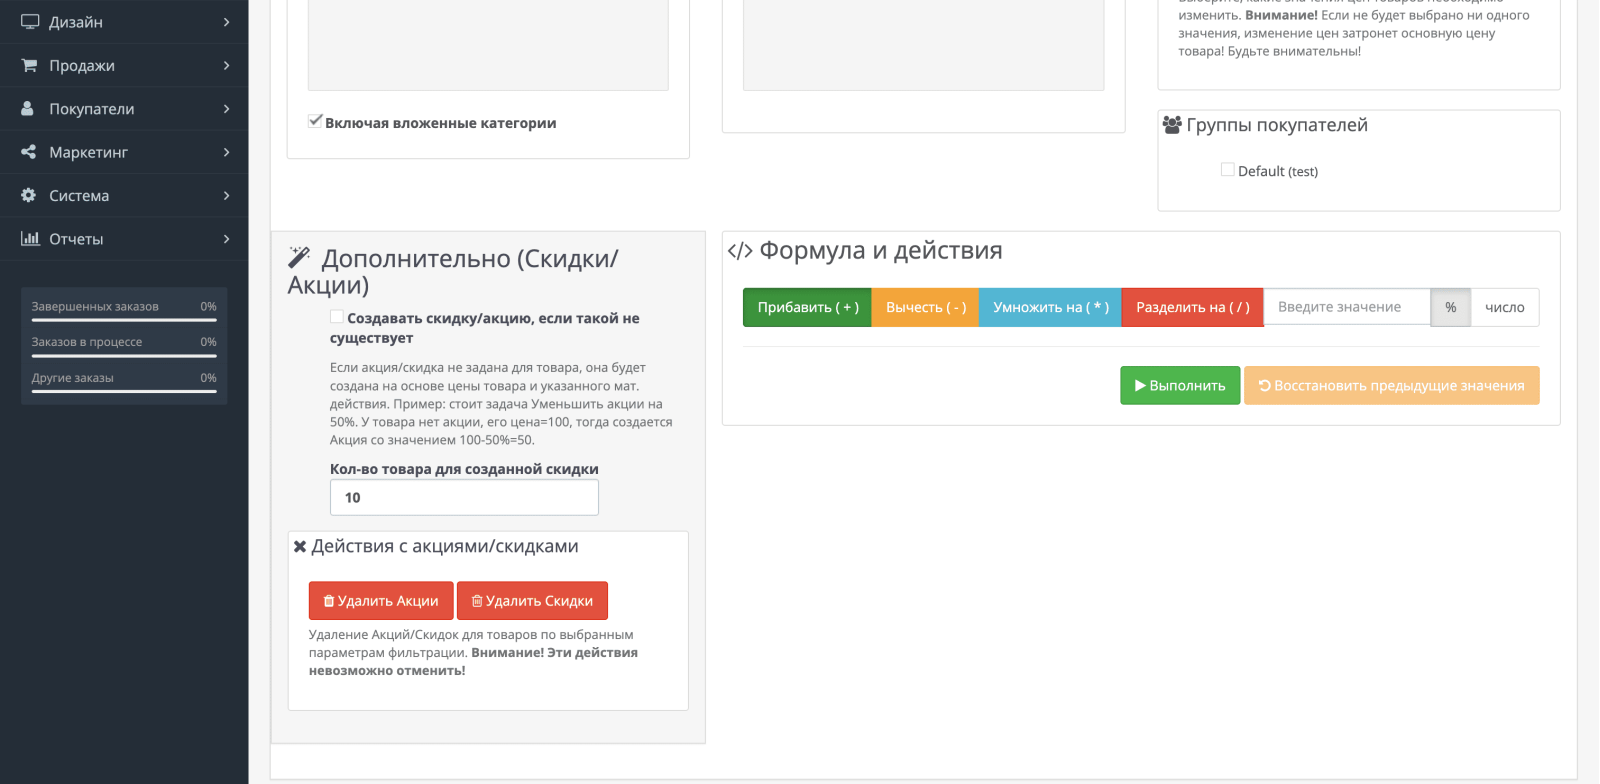1600x784 pixels.
Task: Select the % value type toggle
Action: click(1450, 307)
